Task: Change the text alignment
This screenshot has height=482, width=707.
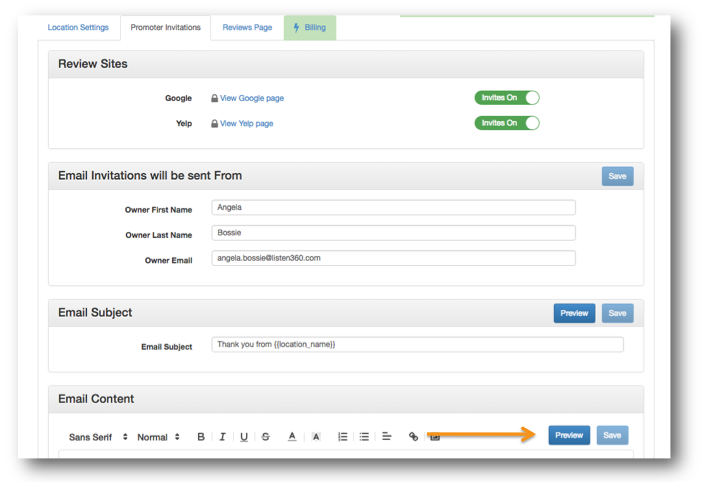Action: pyautogui.click(x=386, y=436)
